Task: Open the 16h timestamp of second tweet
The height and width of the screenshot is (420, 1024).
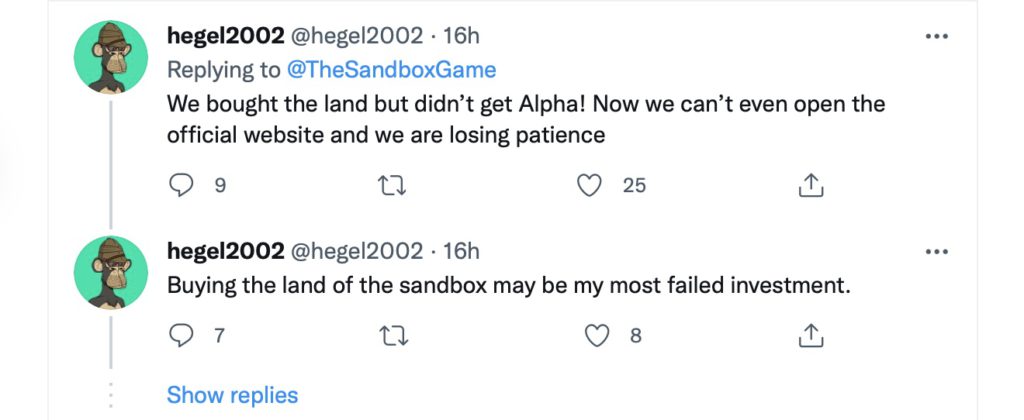Action: pyautogui.click(x=461, y=251)
